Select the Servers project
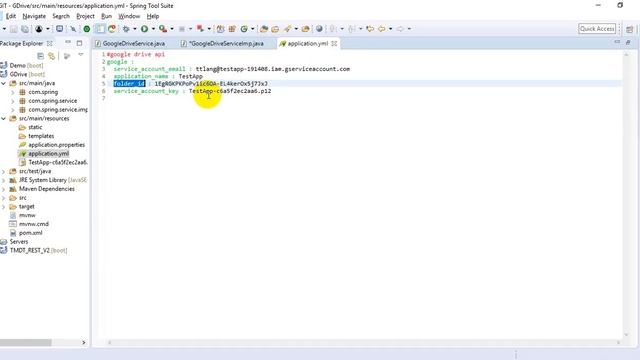 19,242
